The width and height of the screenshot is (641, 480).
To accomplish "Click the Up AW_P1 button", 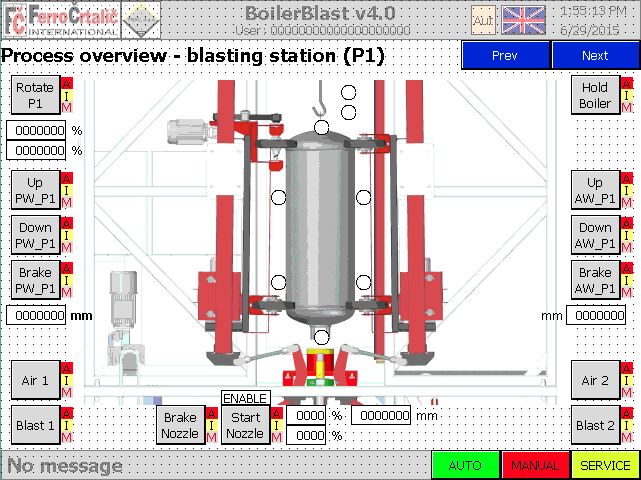I will (595, 190).
